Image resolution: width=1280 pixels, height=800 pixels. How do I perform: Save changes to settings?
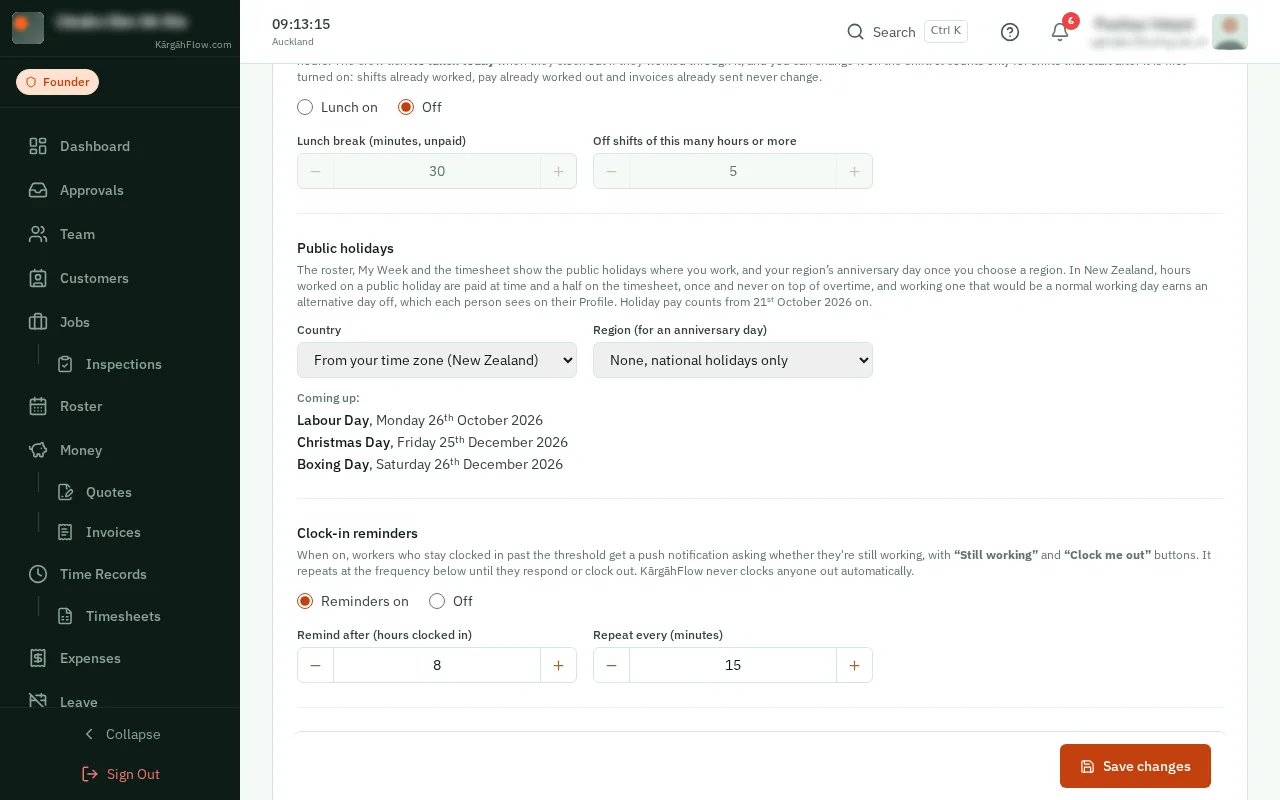point(1135,766)
